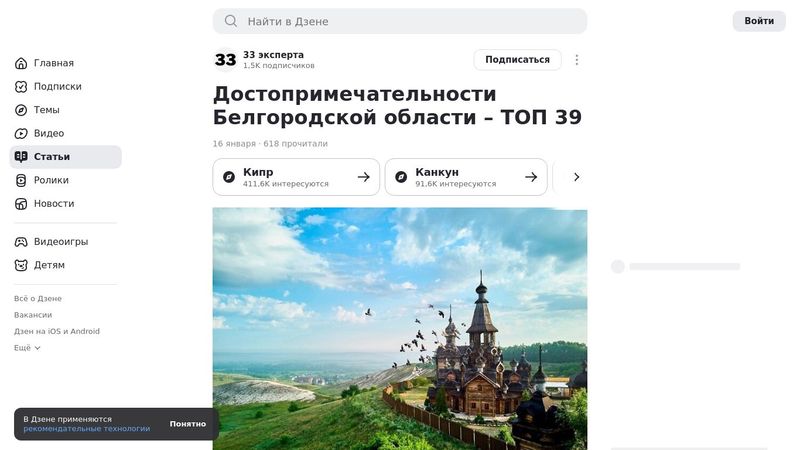Screen dimensions: 800x450
Task: Open the Новости icon in the sidebar
Action: click(21, 204)
